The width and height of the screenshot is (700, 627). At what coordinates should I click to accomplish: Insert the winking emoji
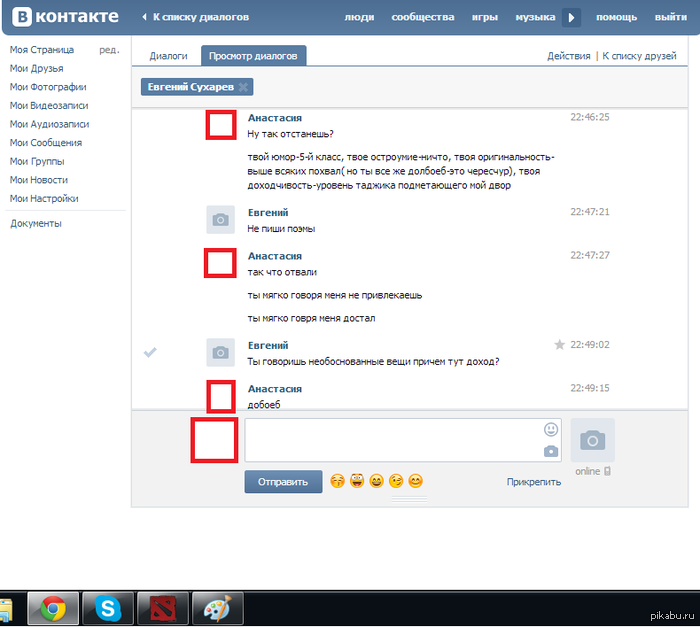396,481
